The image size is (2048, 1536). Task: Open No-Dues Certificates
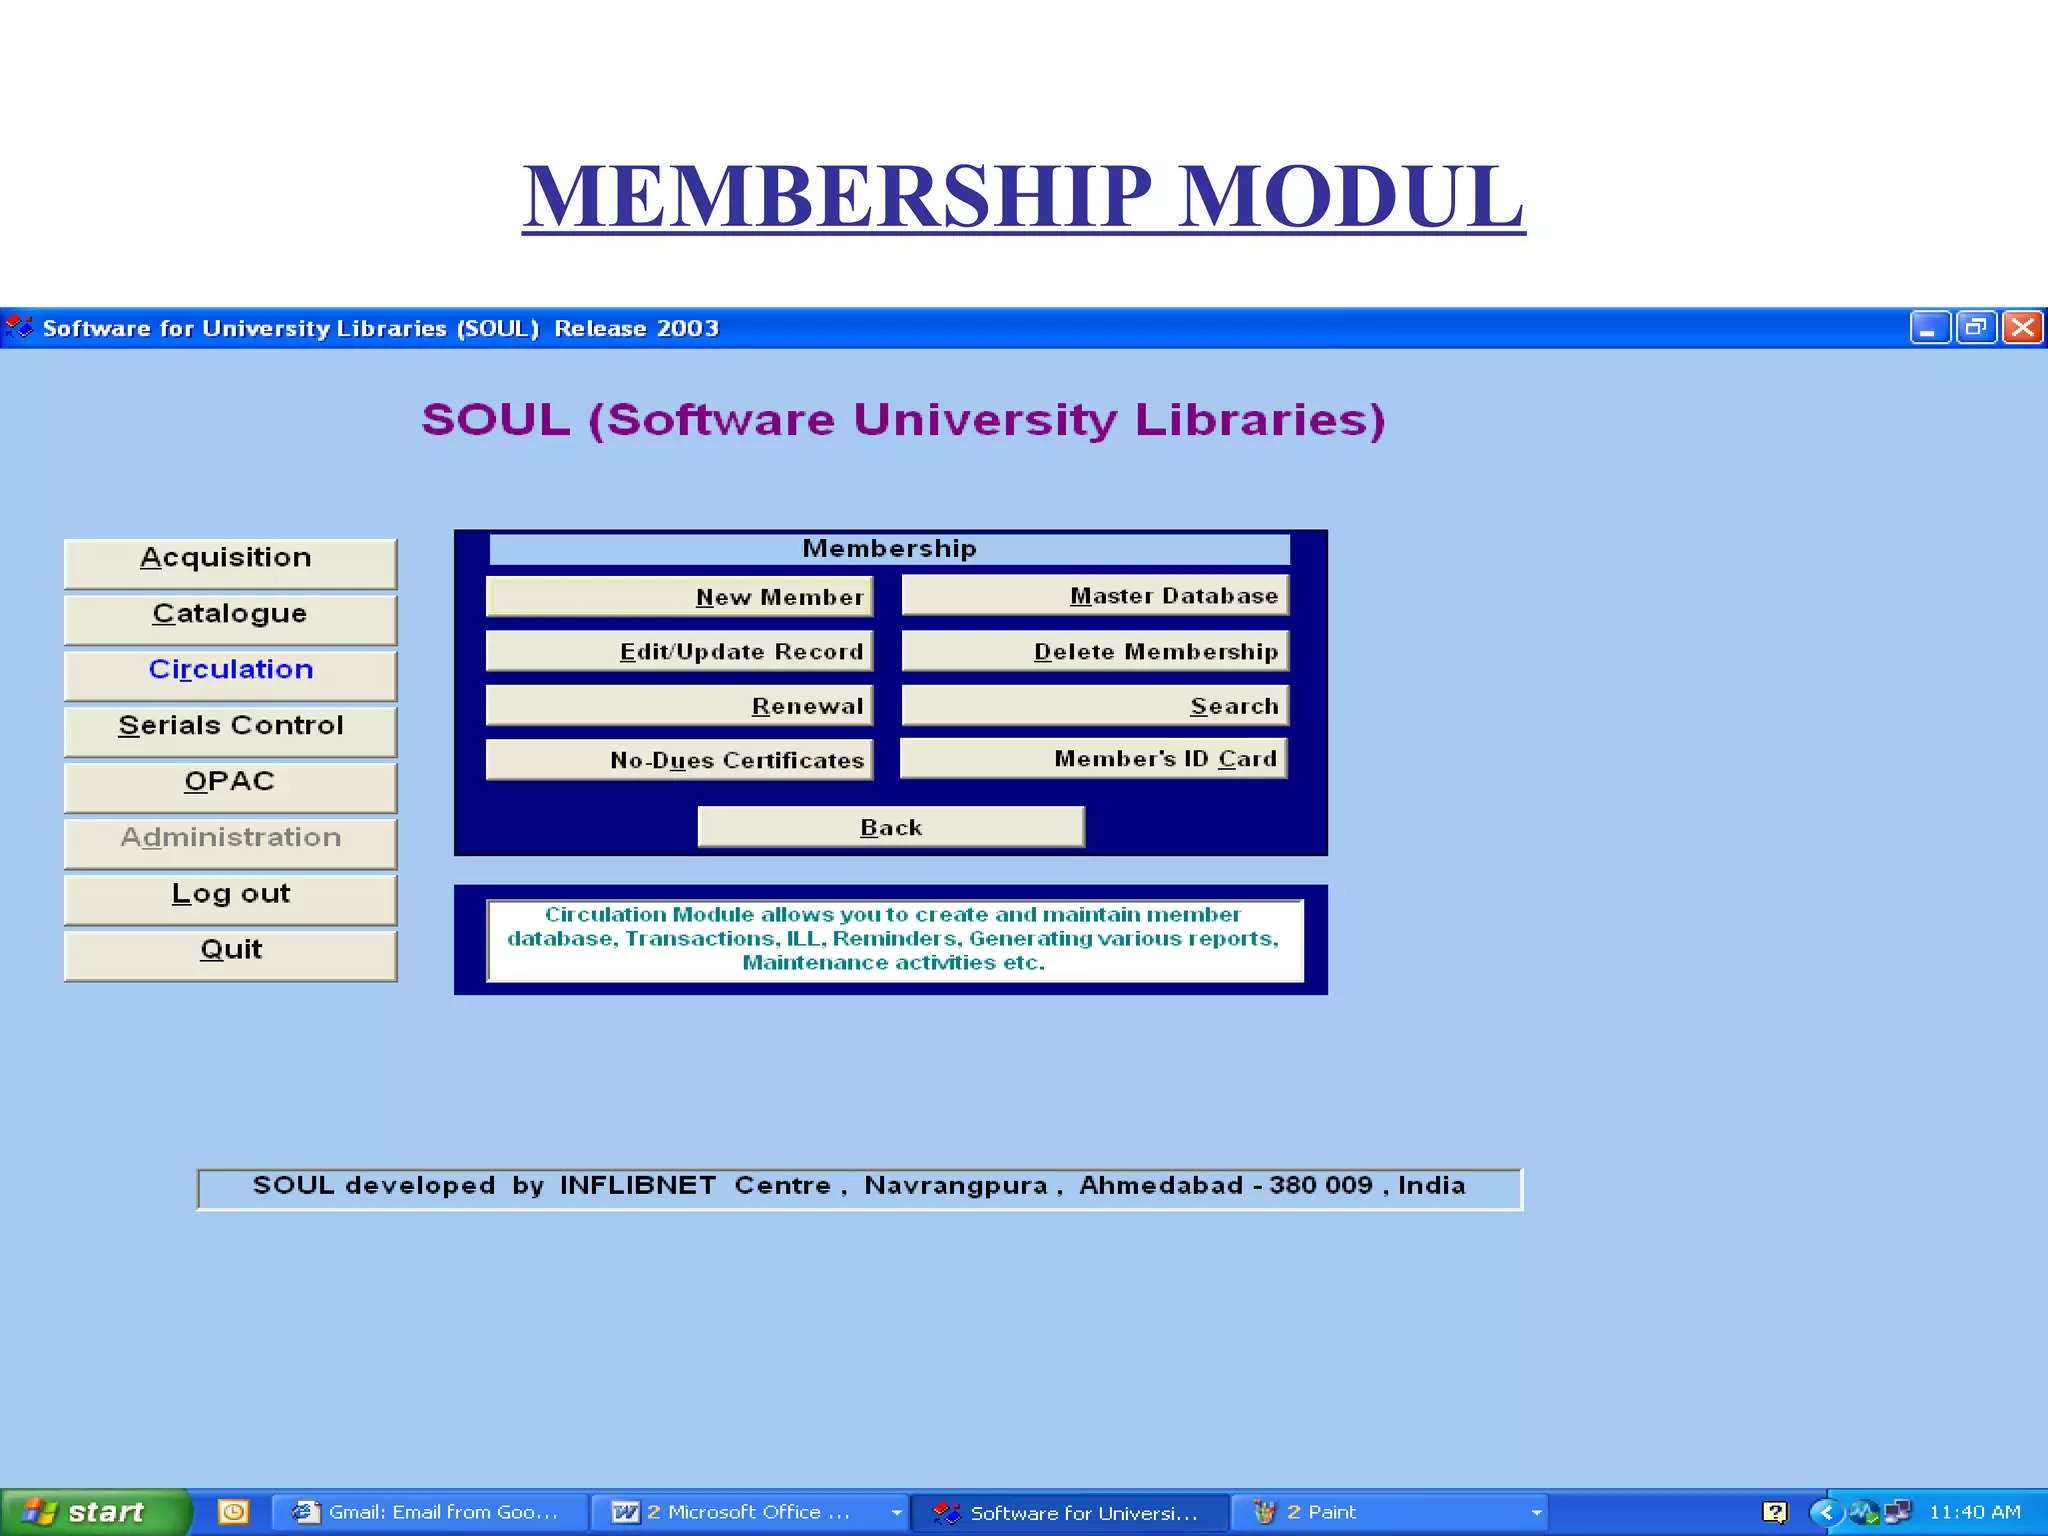point(679,759)
